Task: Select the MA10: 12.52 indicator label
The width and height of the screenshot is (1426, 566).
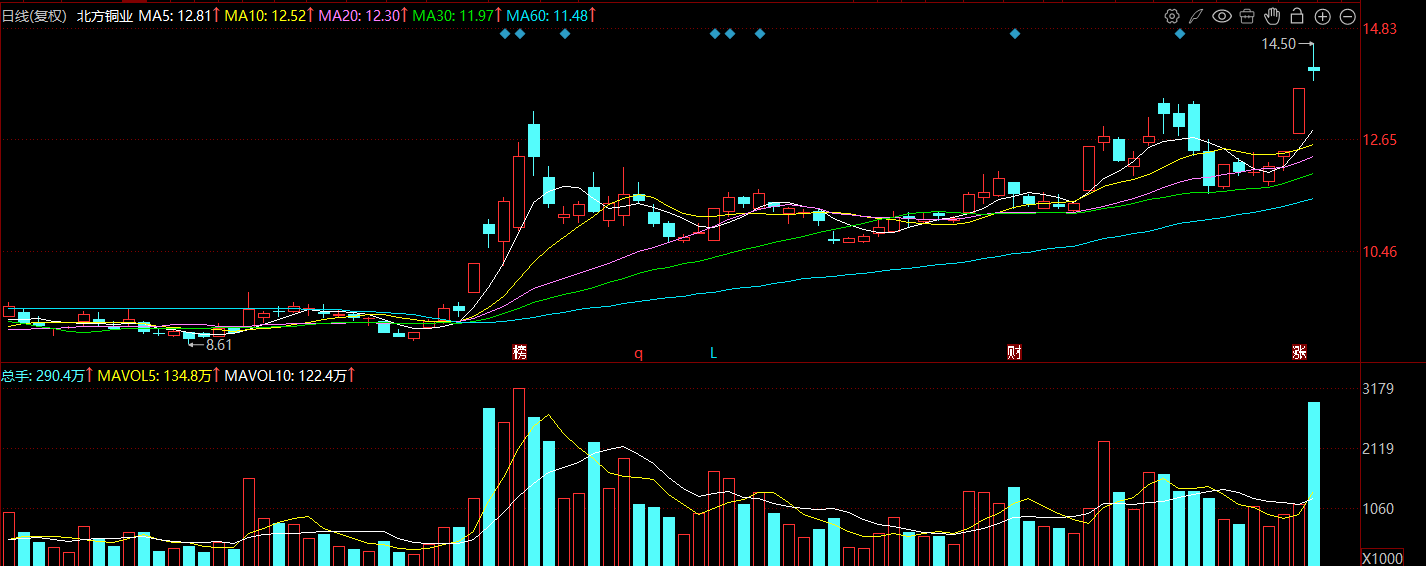Action: (x=269, y=16)
